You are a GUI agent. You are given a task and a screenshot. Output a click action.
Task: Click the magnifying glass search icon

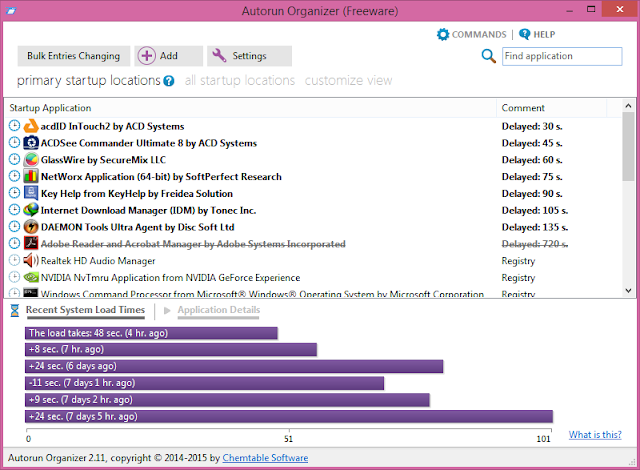488,56
